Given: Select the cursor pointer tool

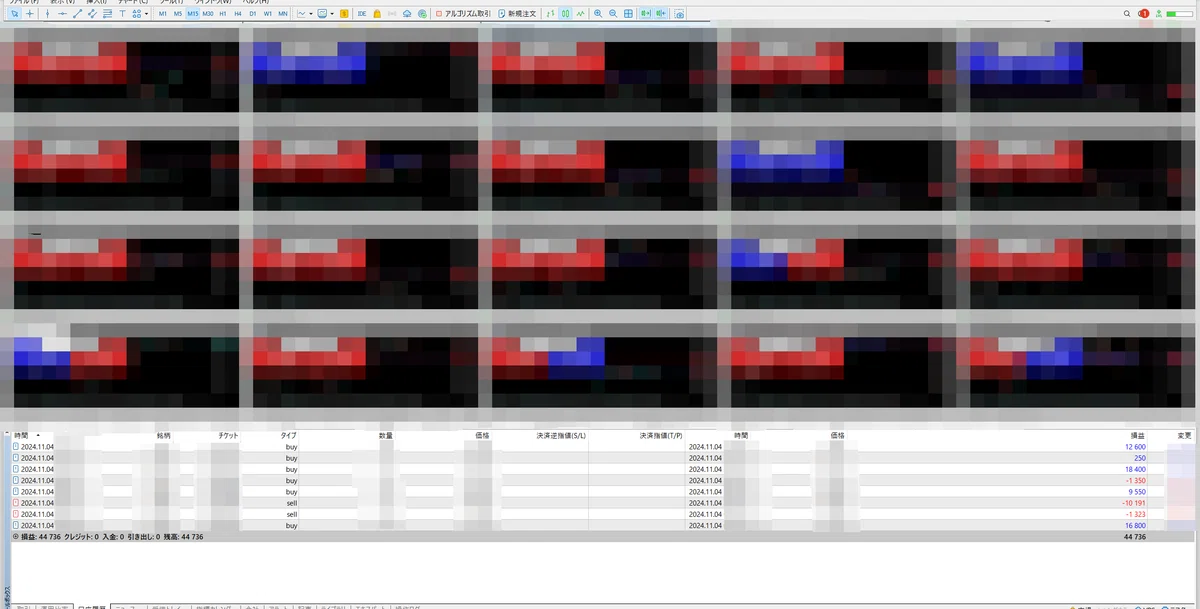Looking at the screenshot, I should coord(15,14).
